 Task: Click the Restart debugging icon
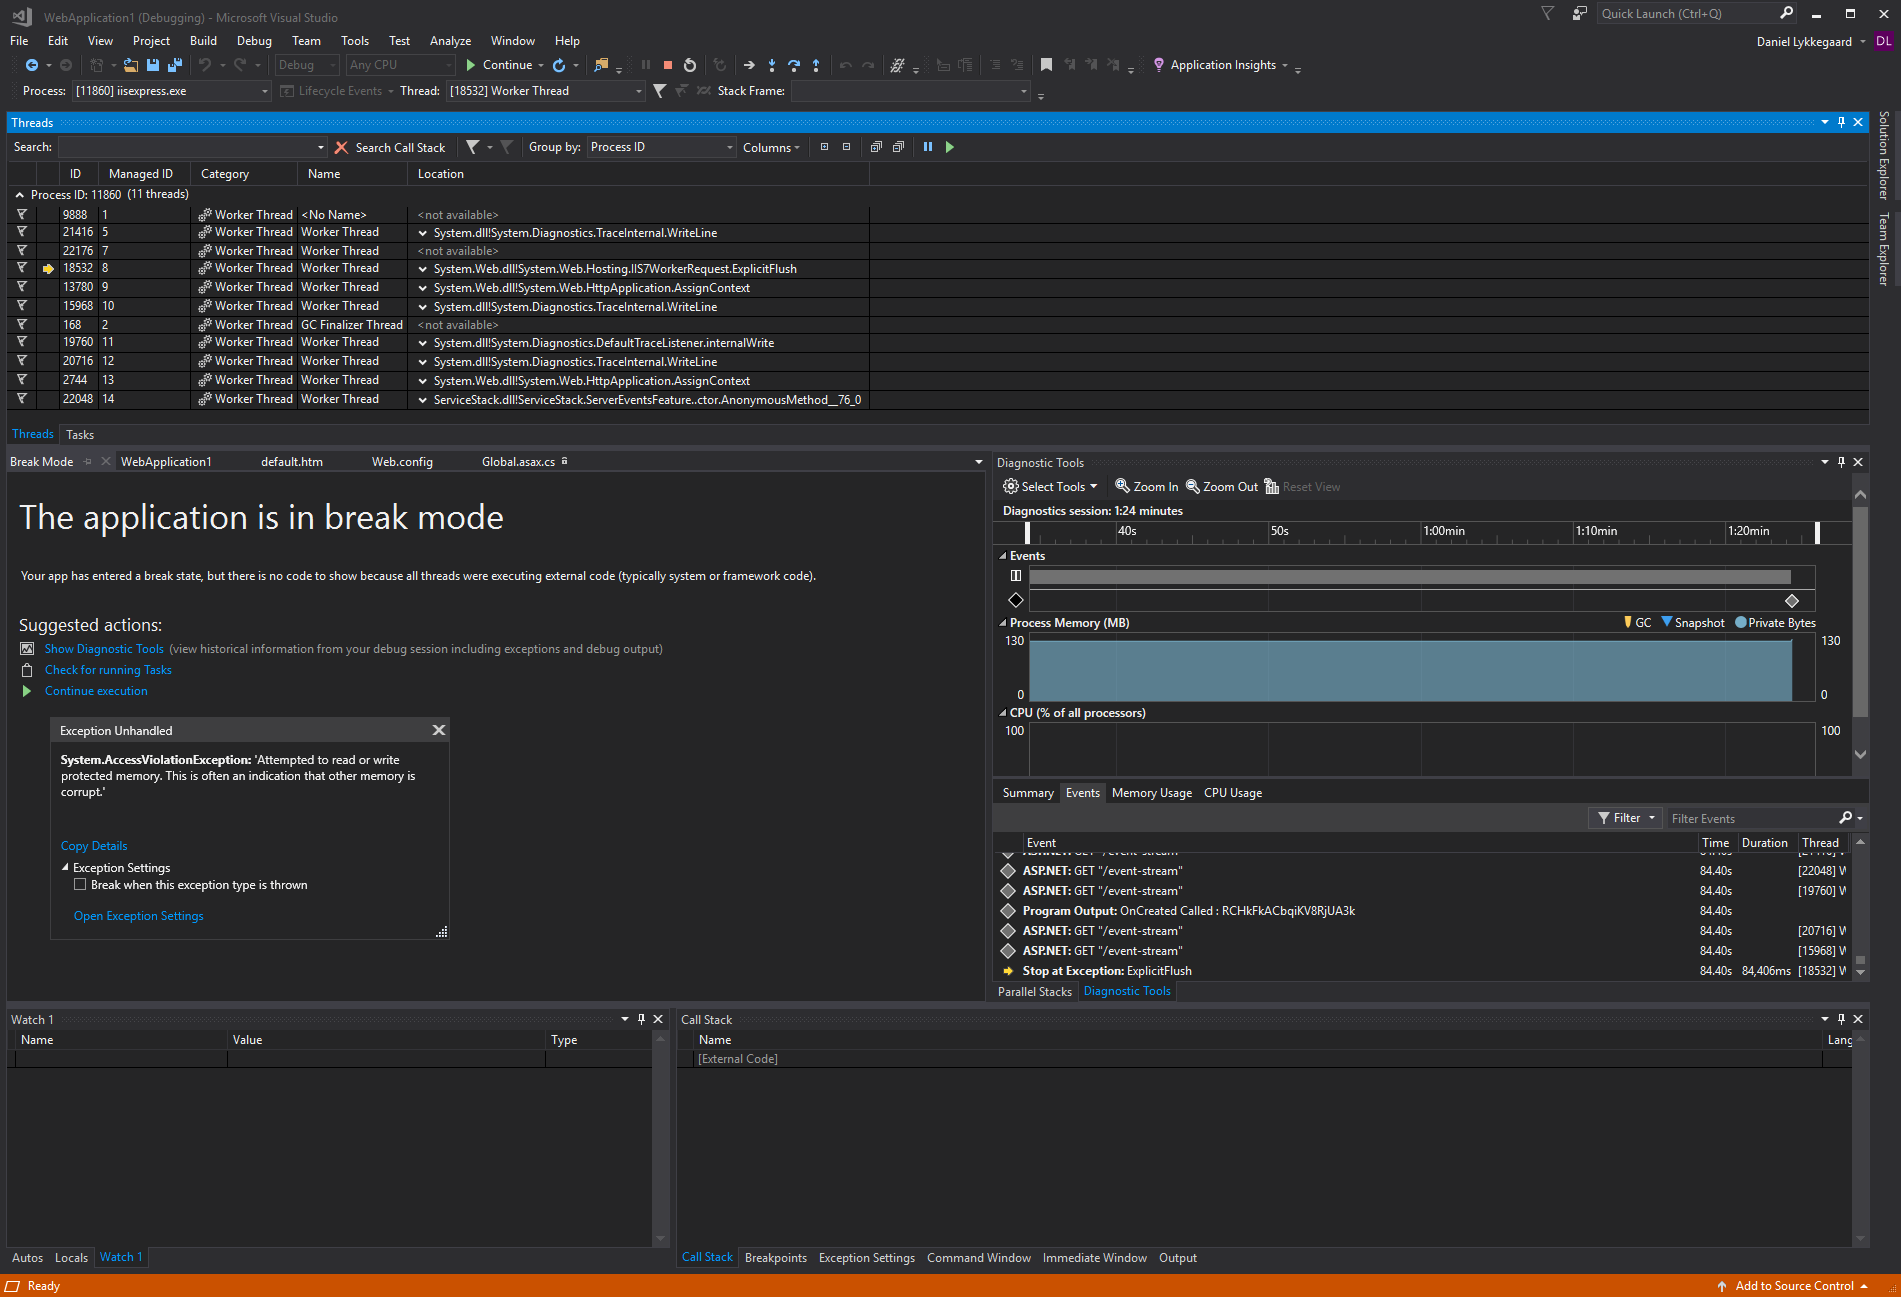tap(690, 65)
